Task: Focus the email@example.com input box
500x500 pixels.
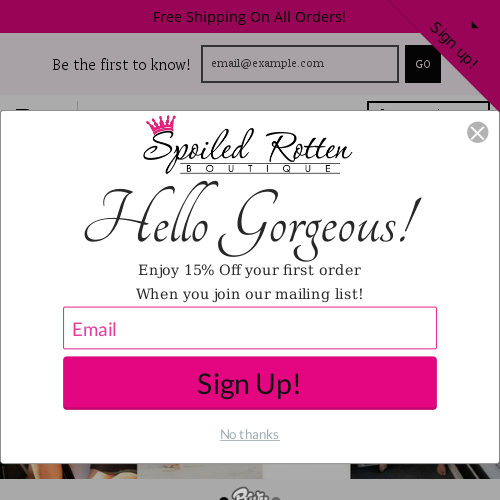Action: pos(300,64)
